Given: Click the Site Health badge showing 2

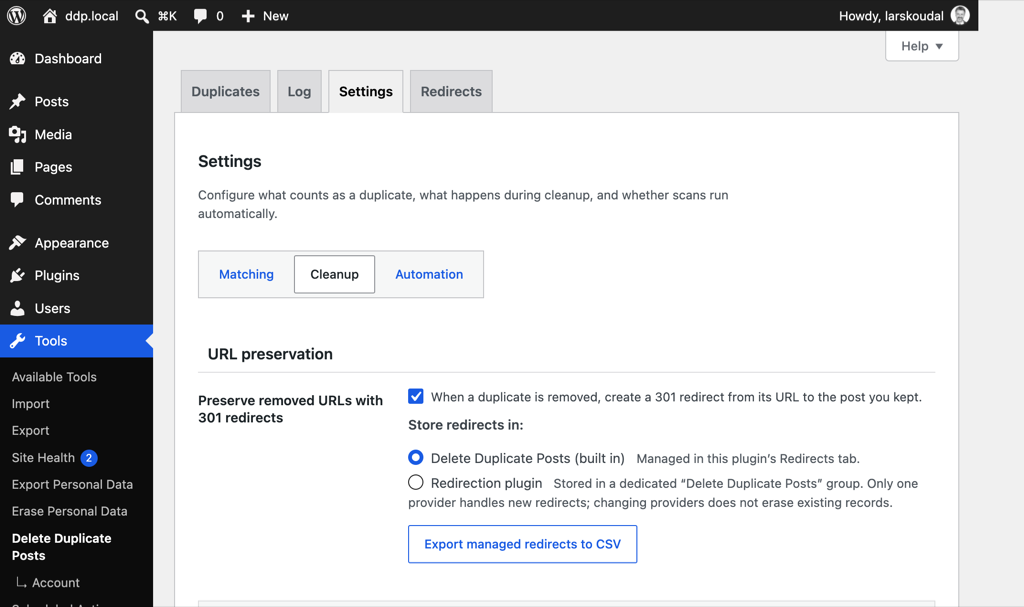Looking at the screenshot, I should click(x=89, y=458).
